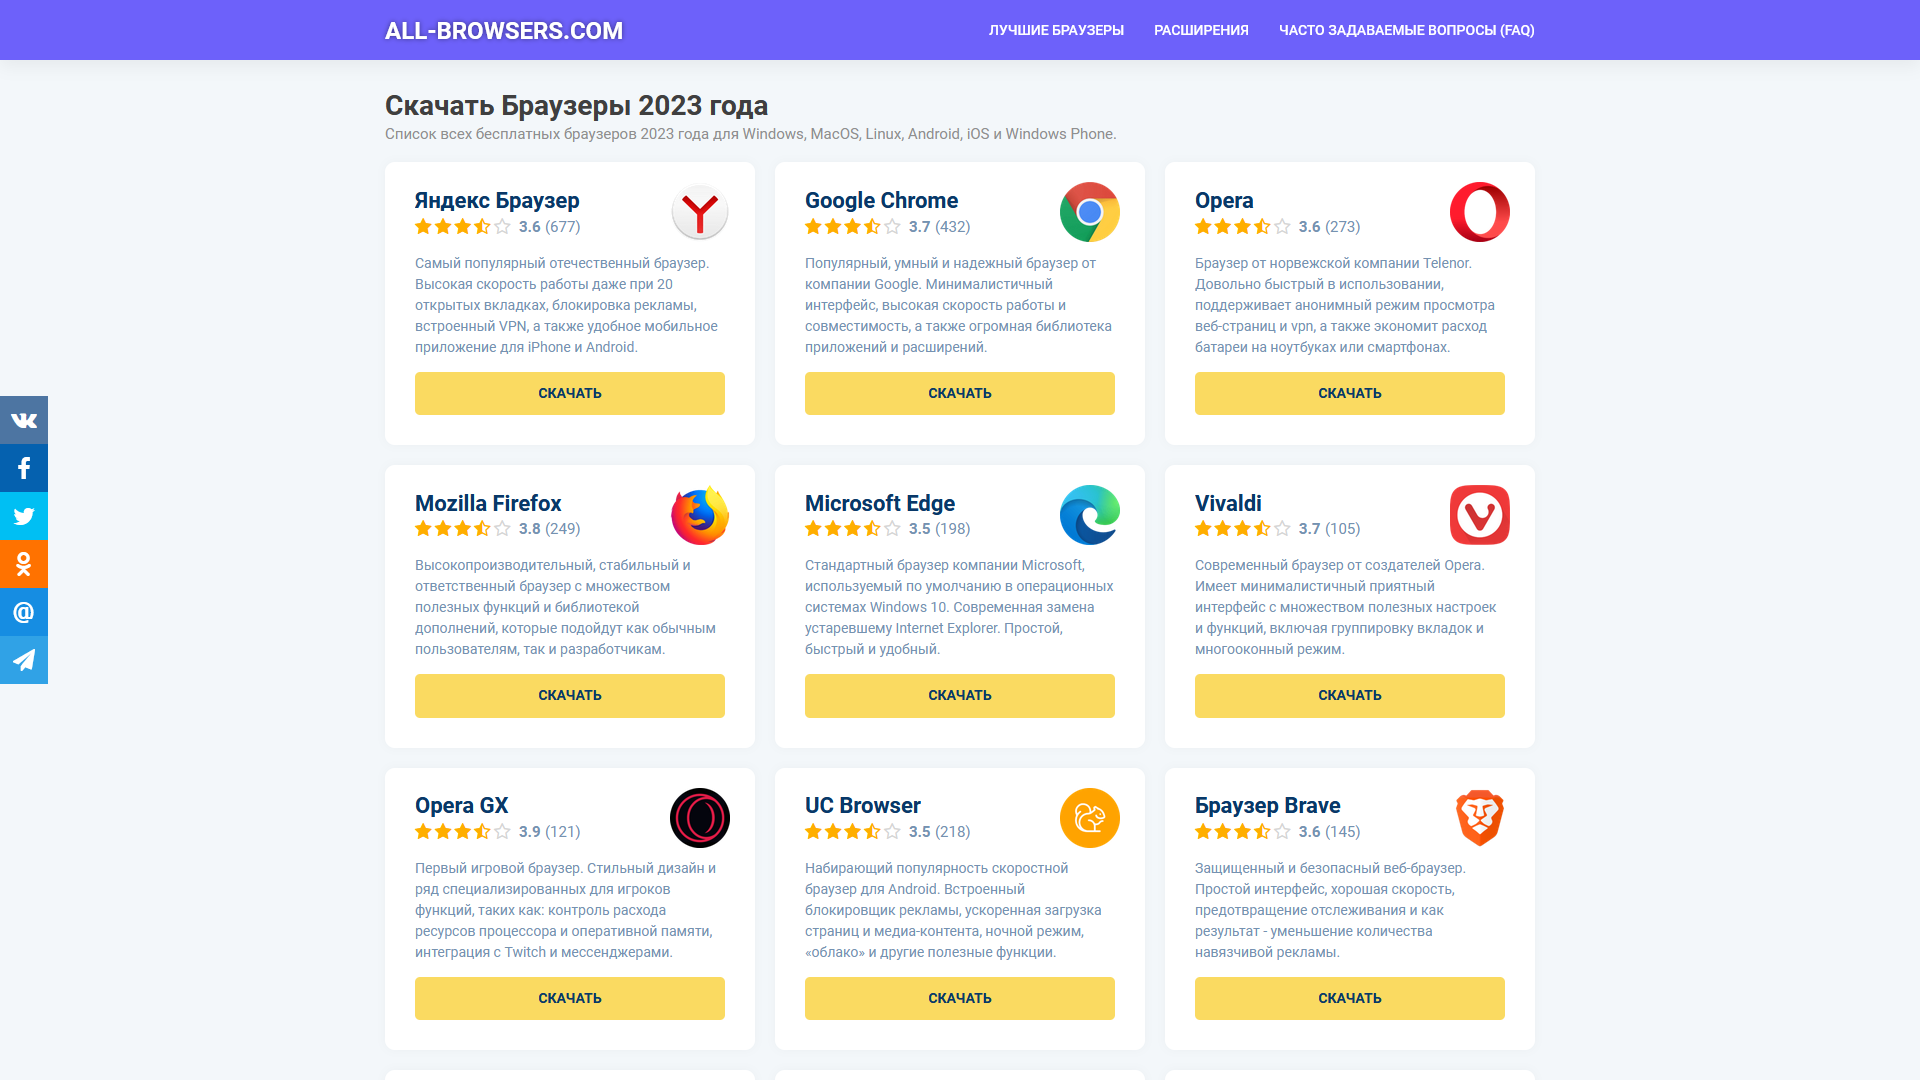Viewport: 1920px width, 1080px height.
Task: Download Яндекс Браузер with СКАЧАТЬ button
Action: (x=570, y=393)
